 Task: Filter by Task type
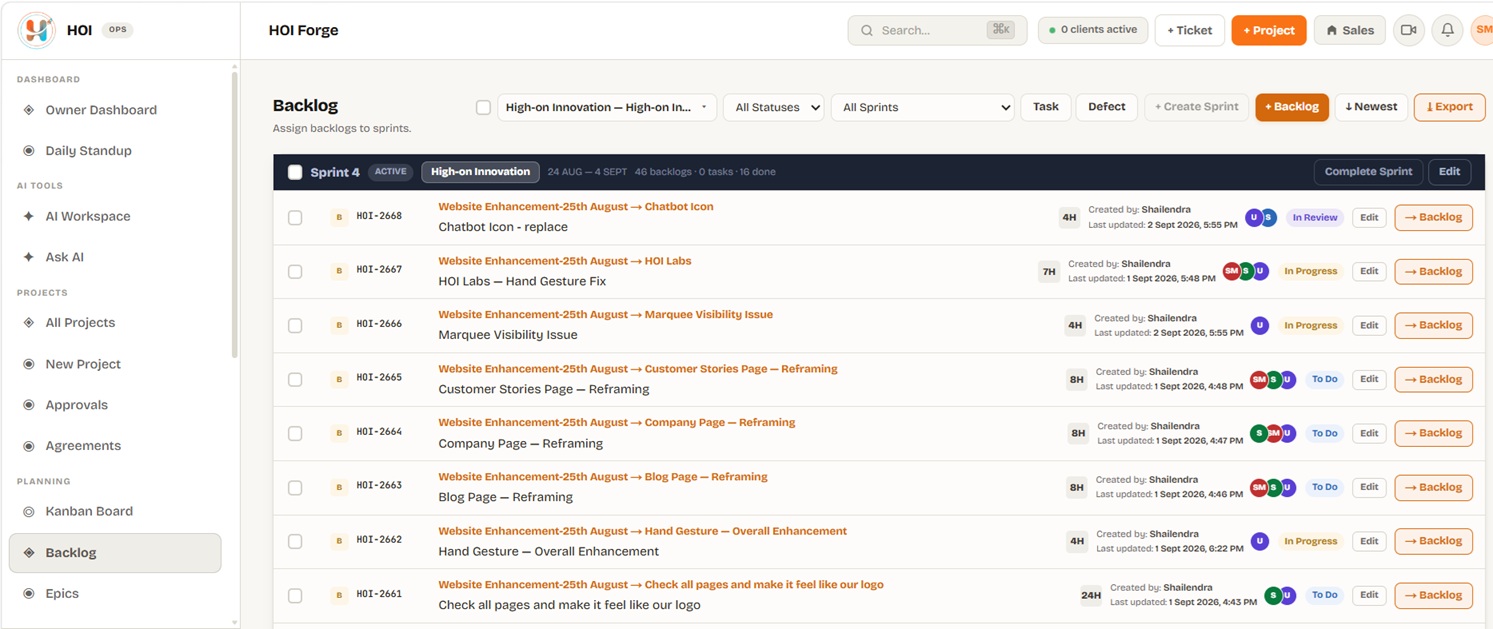click(1046, 107)
